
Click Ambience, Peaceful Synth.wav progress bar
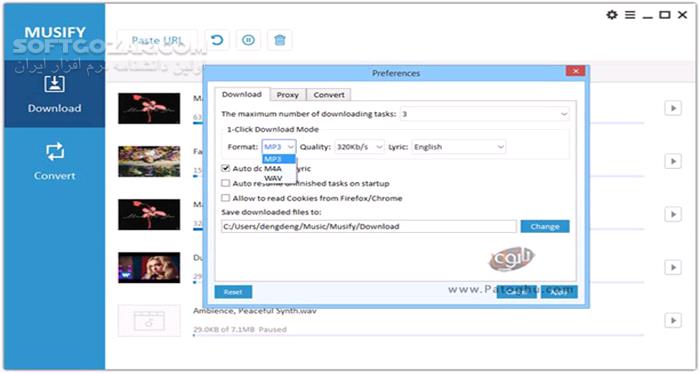point(418,335)
